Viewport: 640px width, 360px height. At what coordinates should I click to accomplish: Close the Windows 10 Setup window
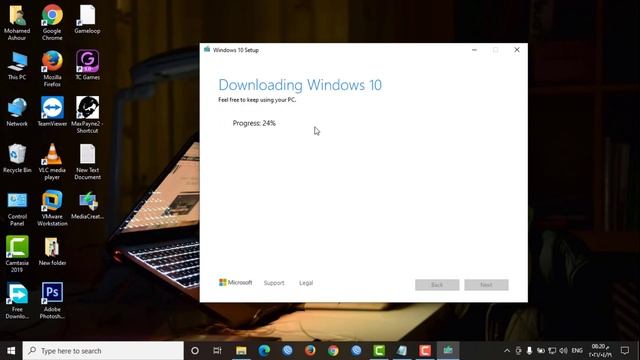517,50
